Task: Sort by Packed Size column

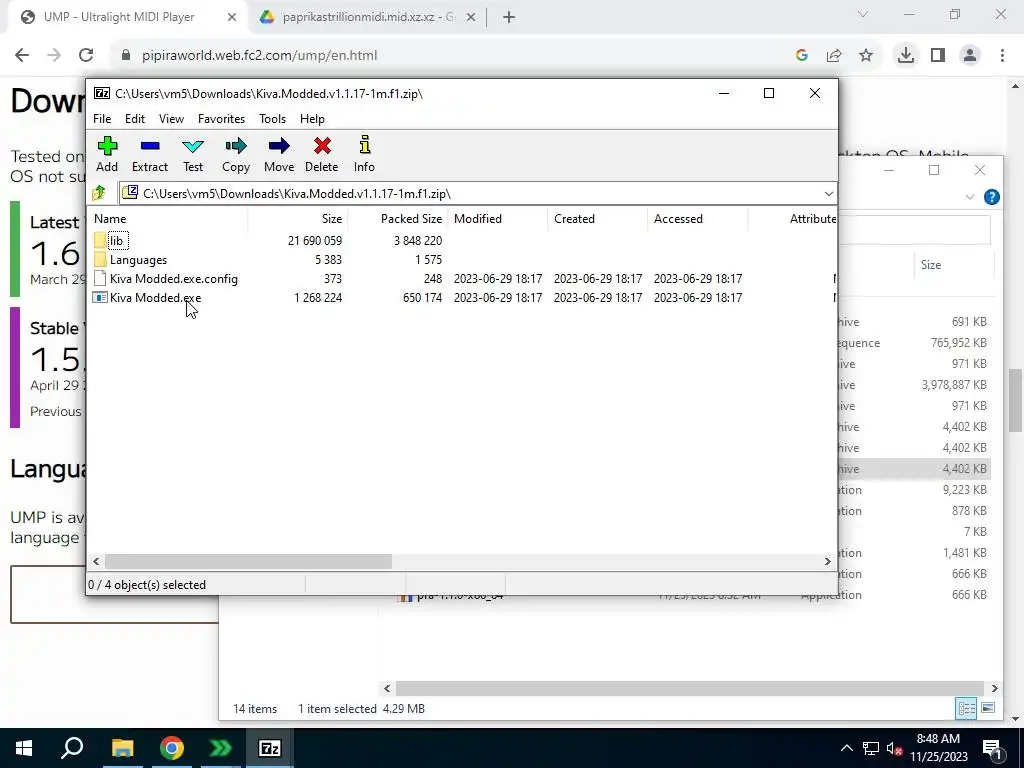Action: [398, 219]
